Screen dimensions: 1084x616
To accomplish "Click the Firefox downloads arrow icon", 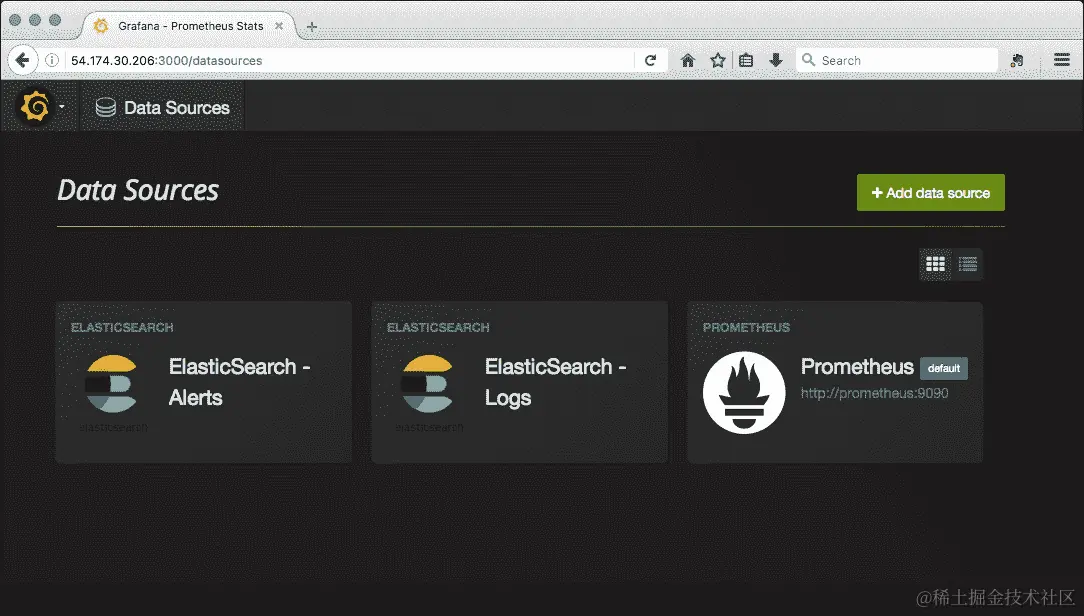I will point(776,60).
